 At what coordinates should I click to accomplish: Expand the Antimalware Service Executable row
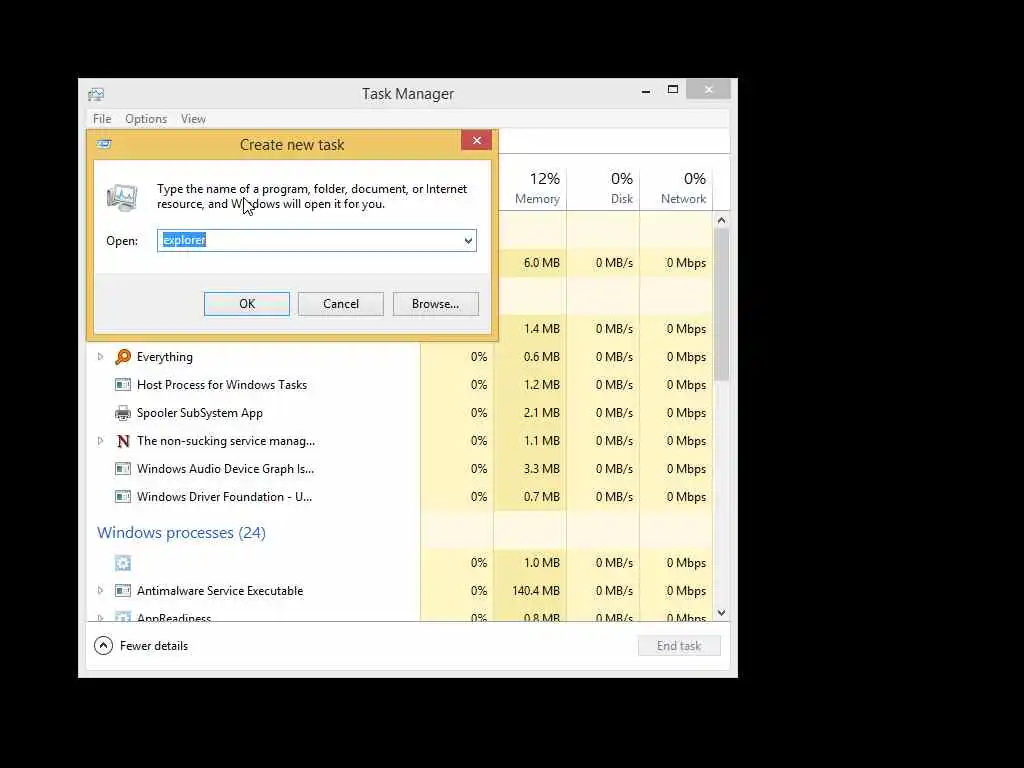(101, 590)
